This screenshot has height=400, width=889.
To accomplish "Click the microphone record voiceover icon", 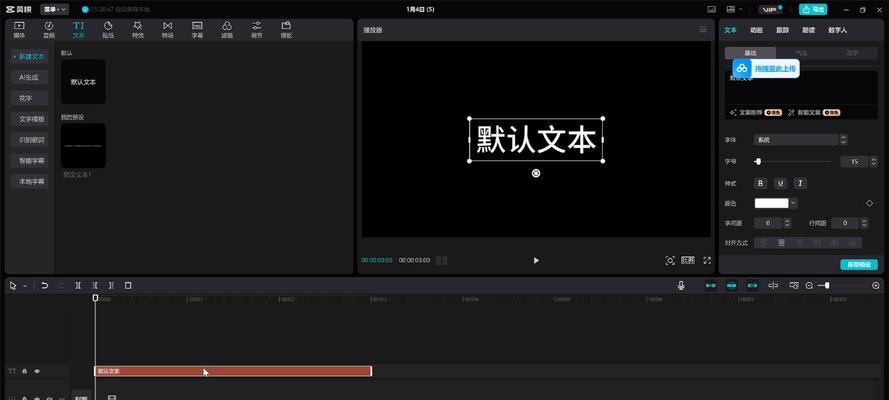I will (681, 286).
